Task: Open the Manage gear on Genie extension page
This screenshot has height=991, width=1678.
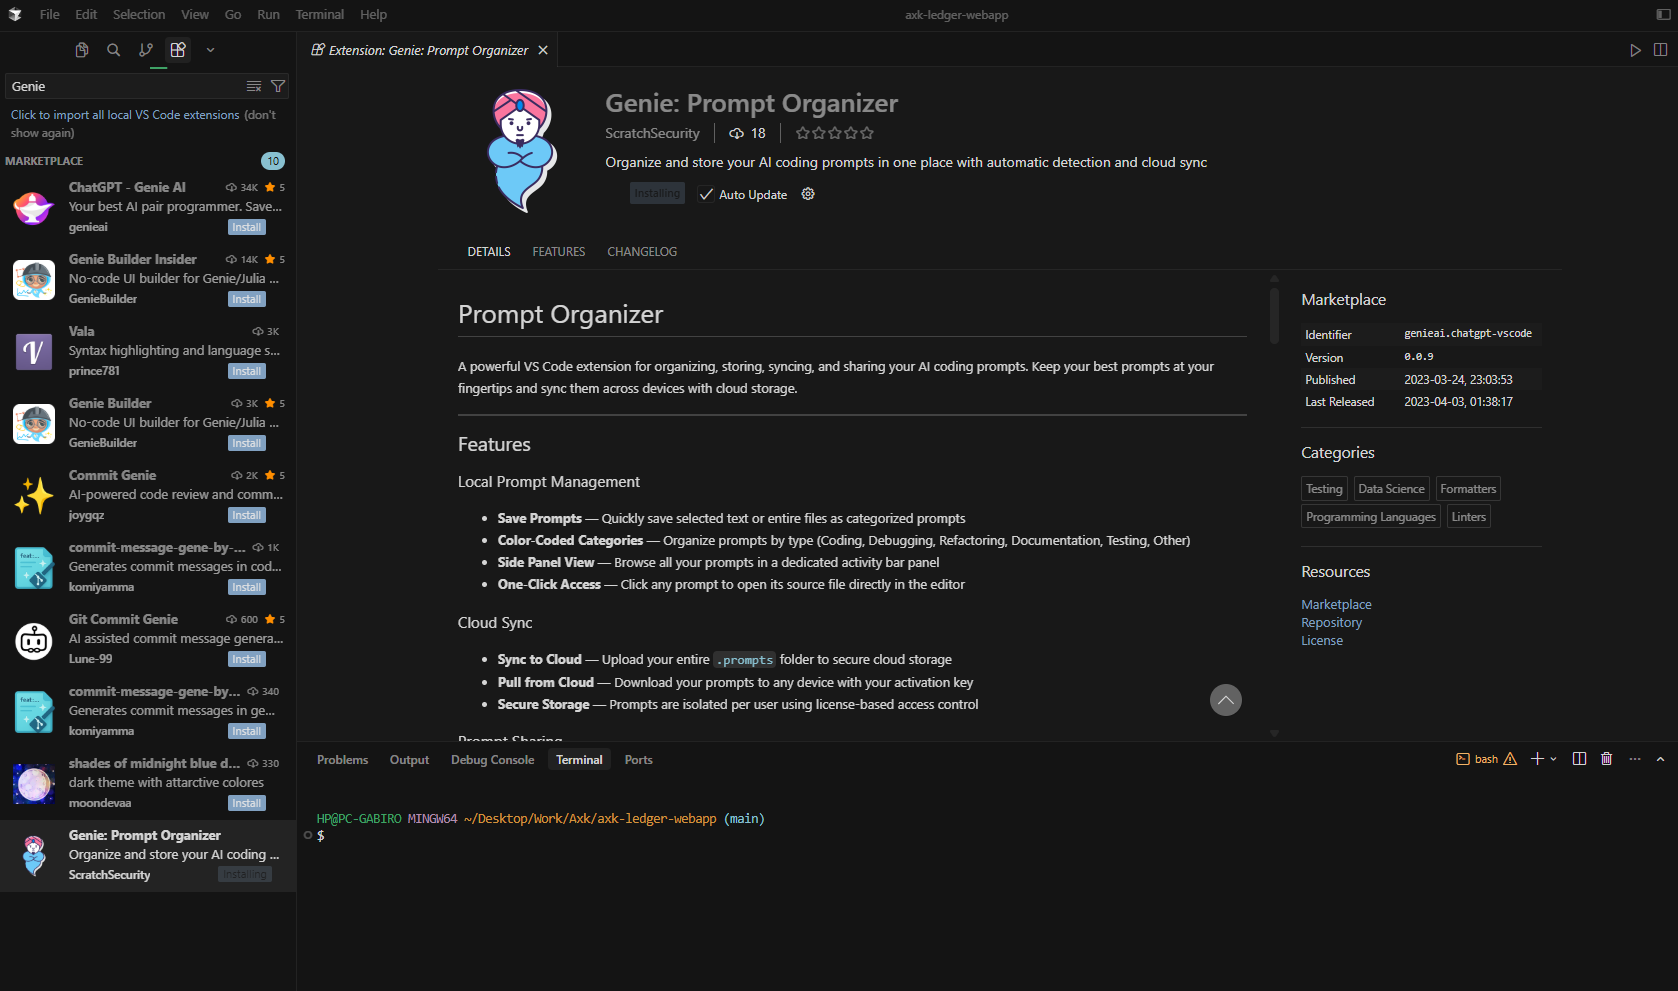Action: pyautogui.click(x=808, y=194)
